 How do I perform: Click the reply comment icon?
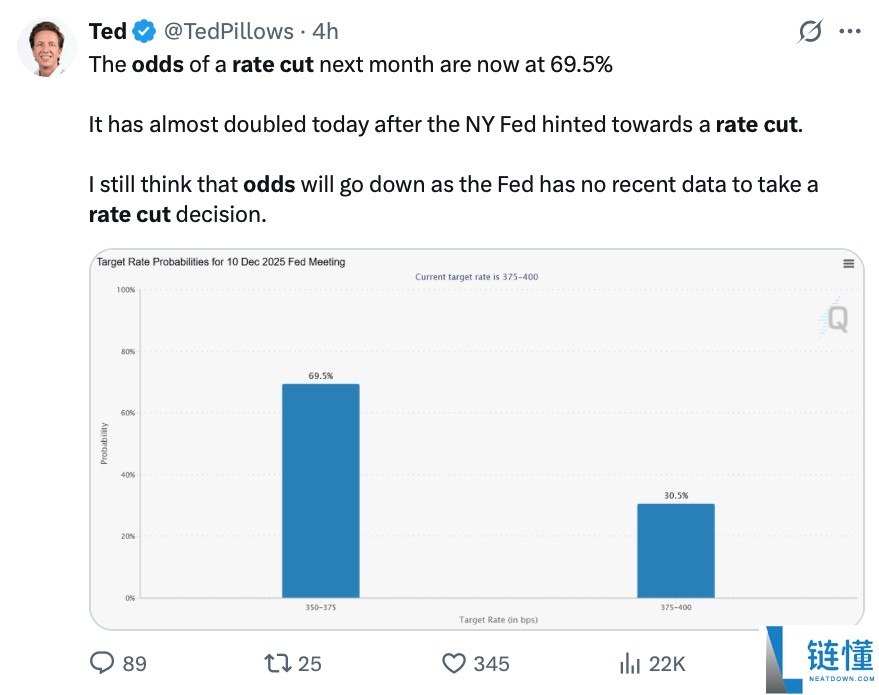click(x=103, y=663)
